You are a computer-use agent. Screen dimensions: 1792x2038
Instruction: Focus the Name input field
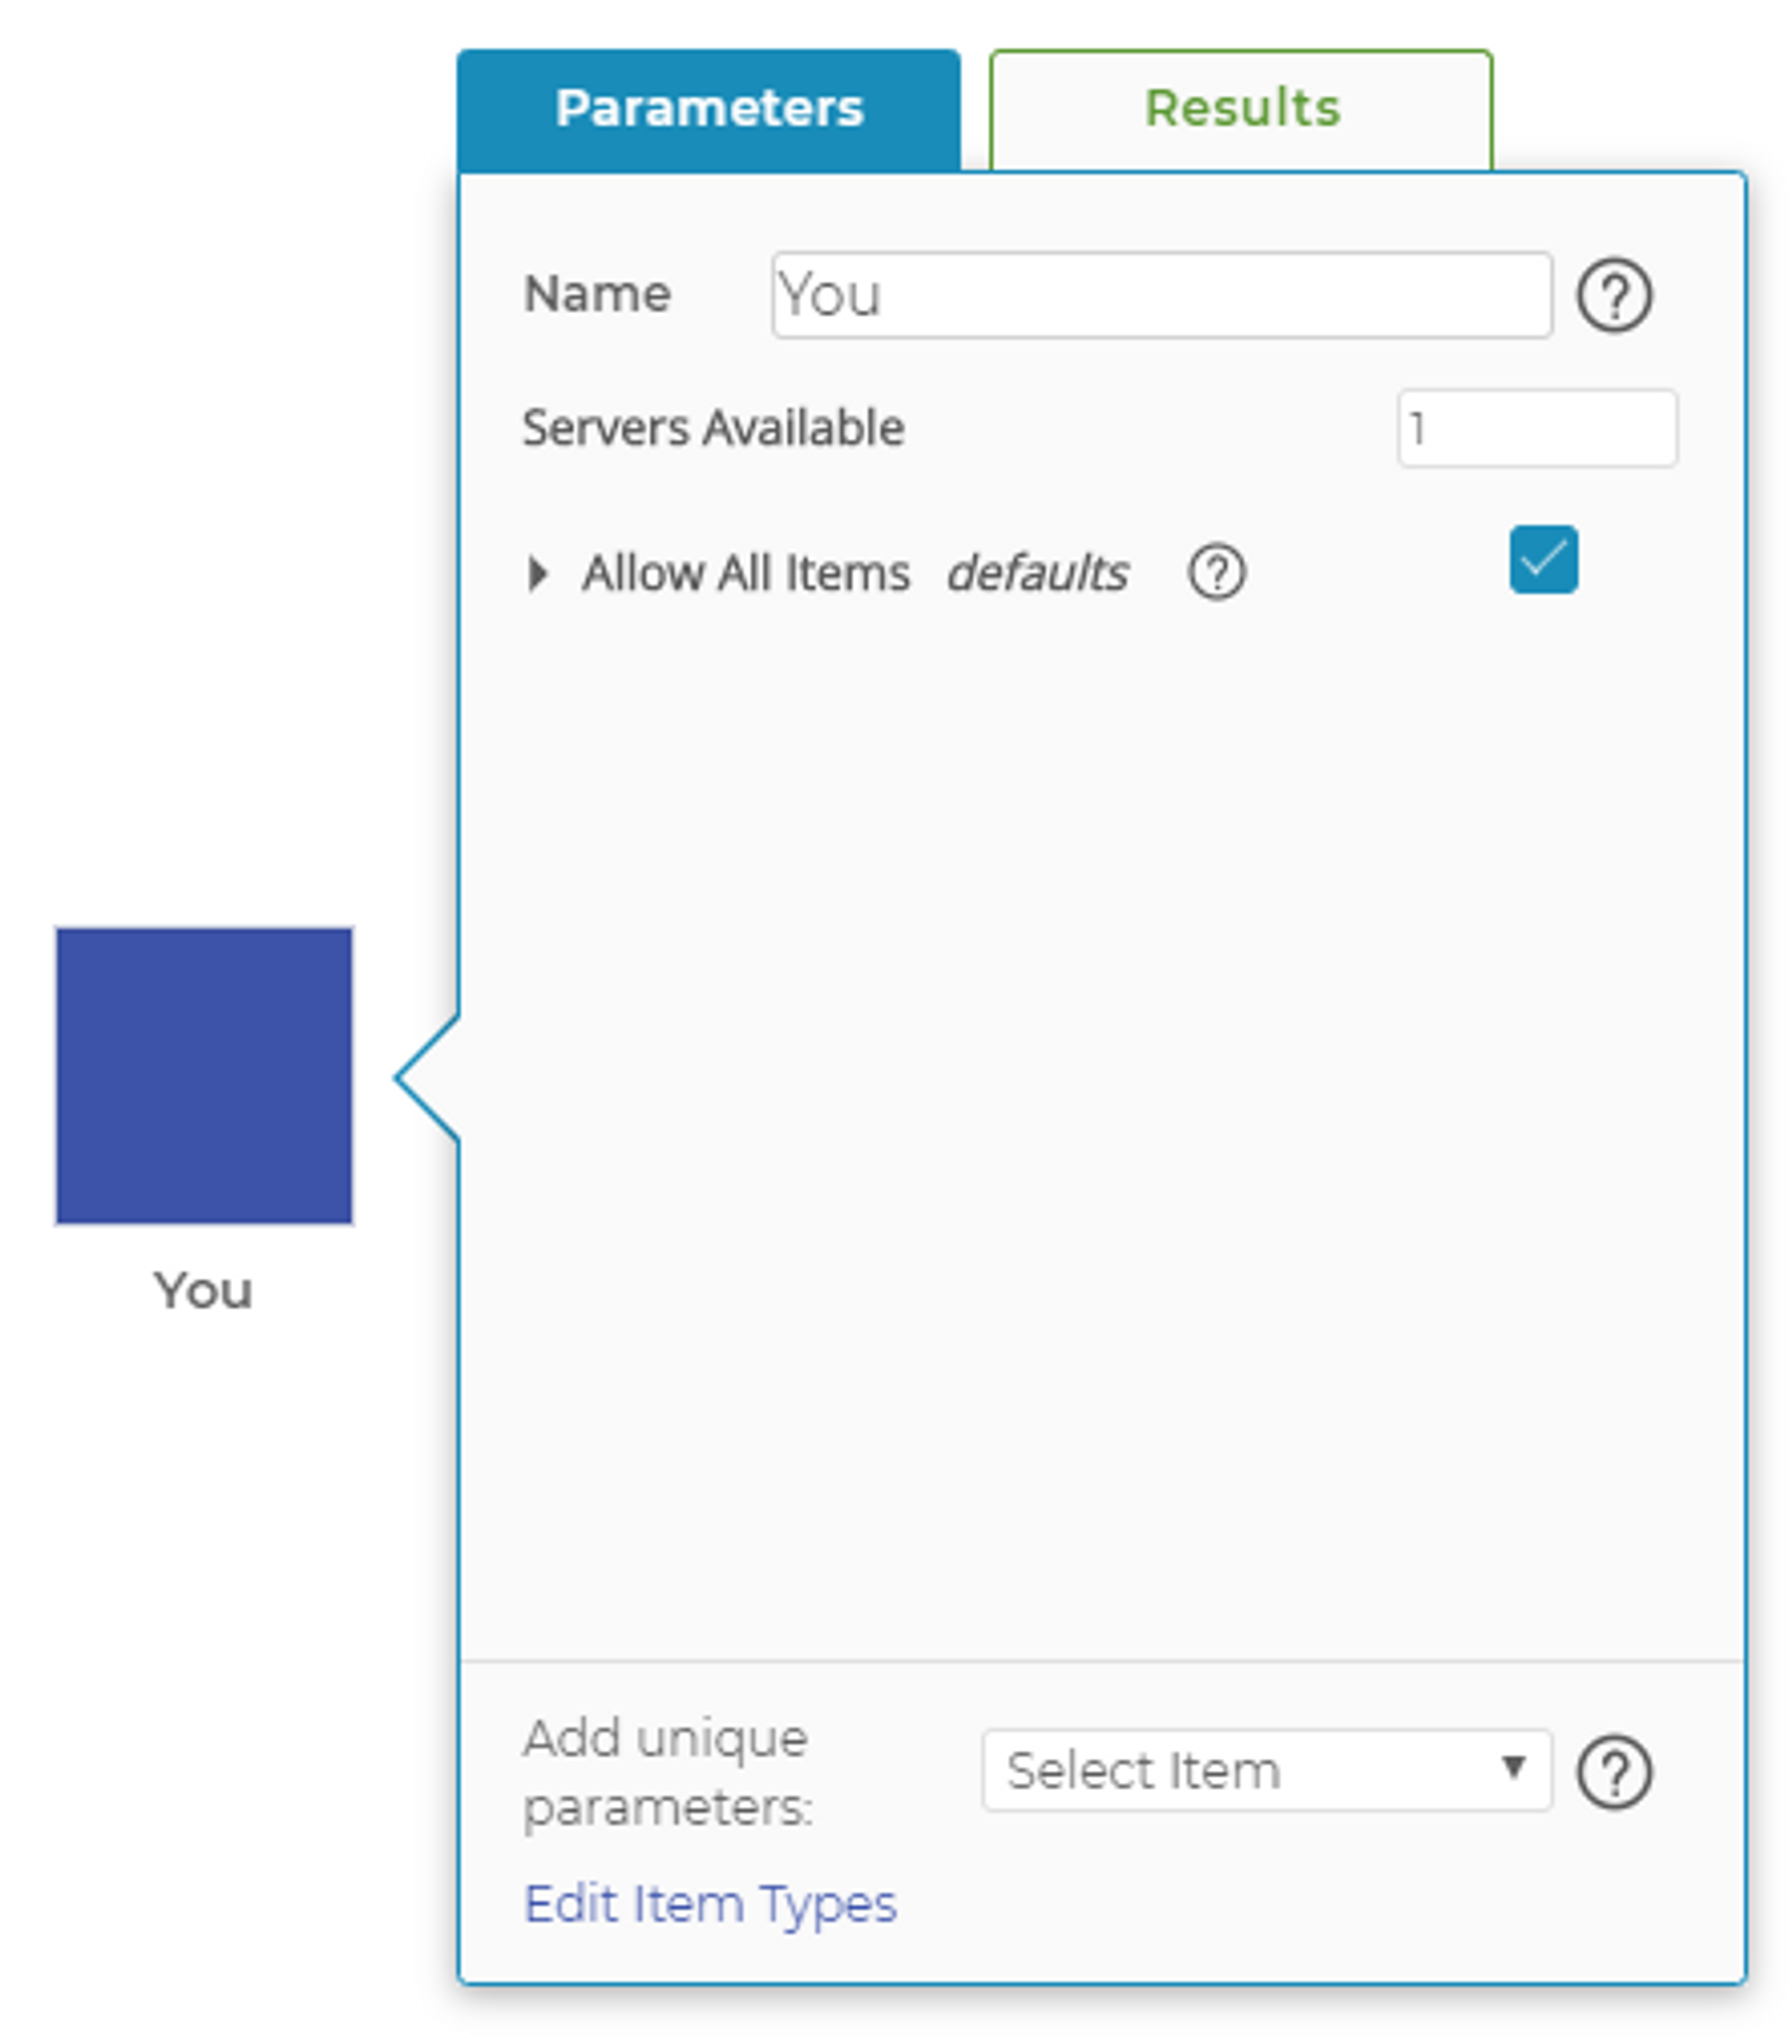1161,295
